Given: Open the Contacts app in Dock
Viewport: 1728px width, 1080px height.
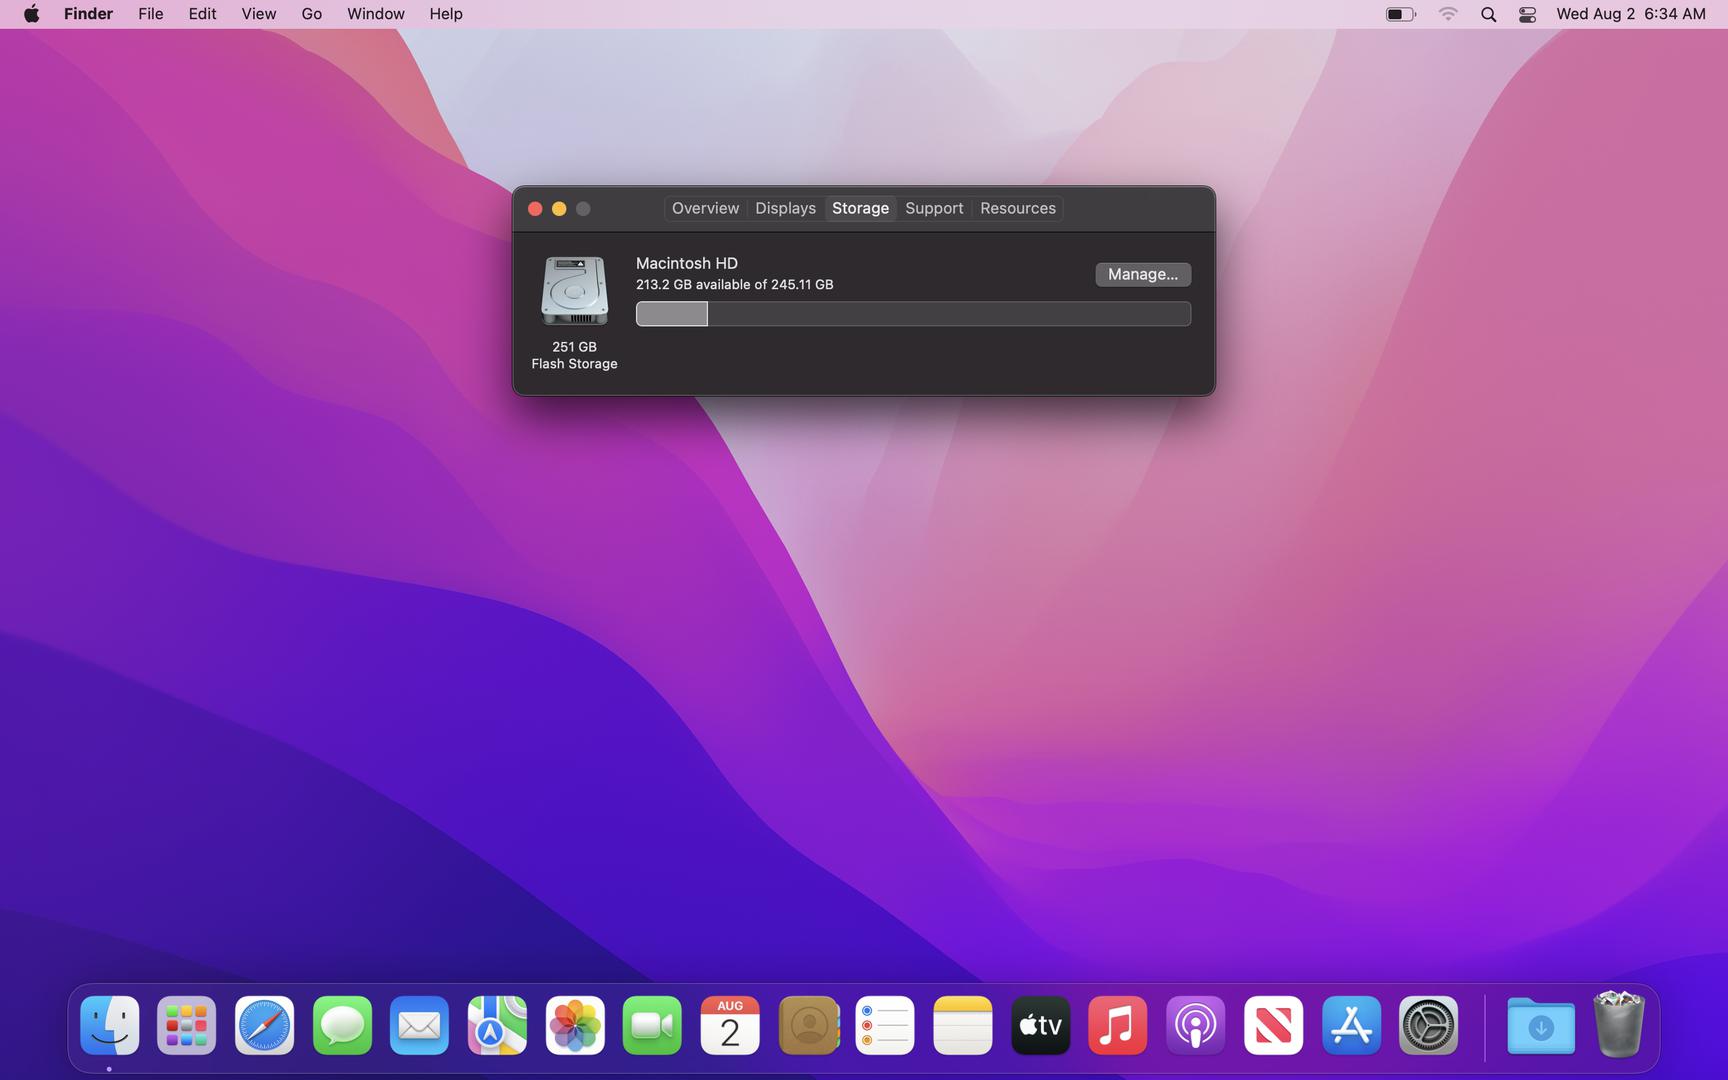Looking at the screenshot, I should [x=808, y=1025].
